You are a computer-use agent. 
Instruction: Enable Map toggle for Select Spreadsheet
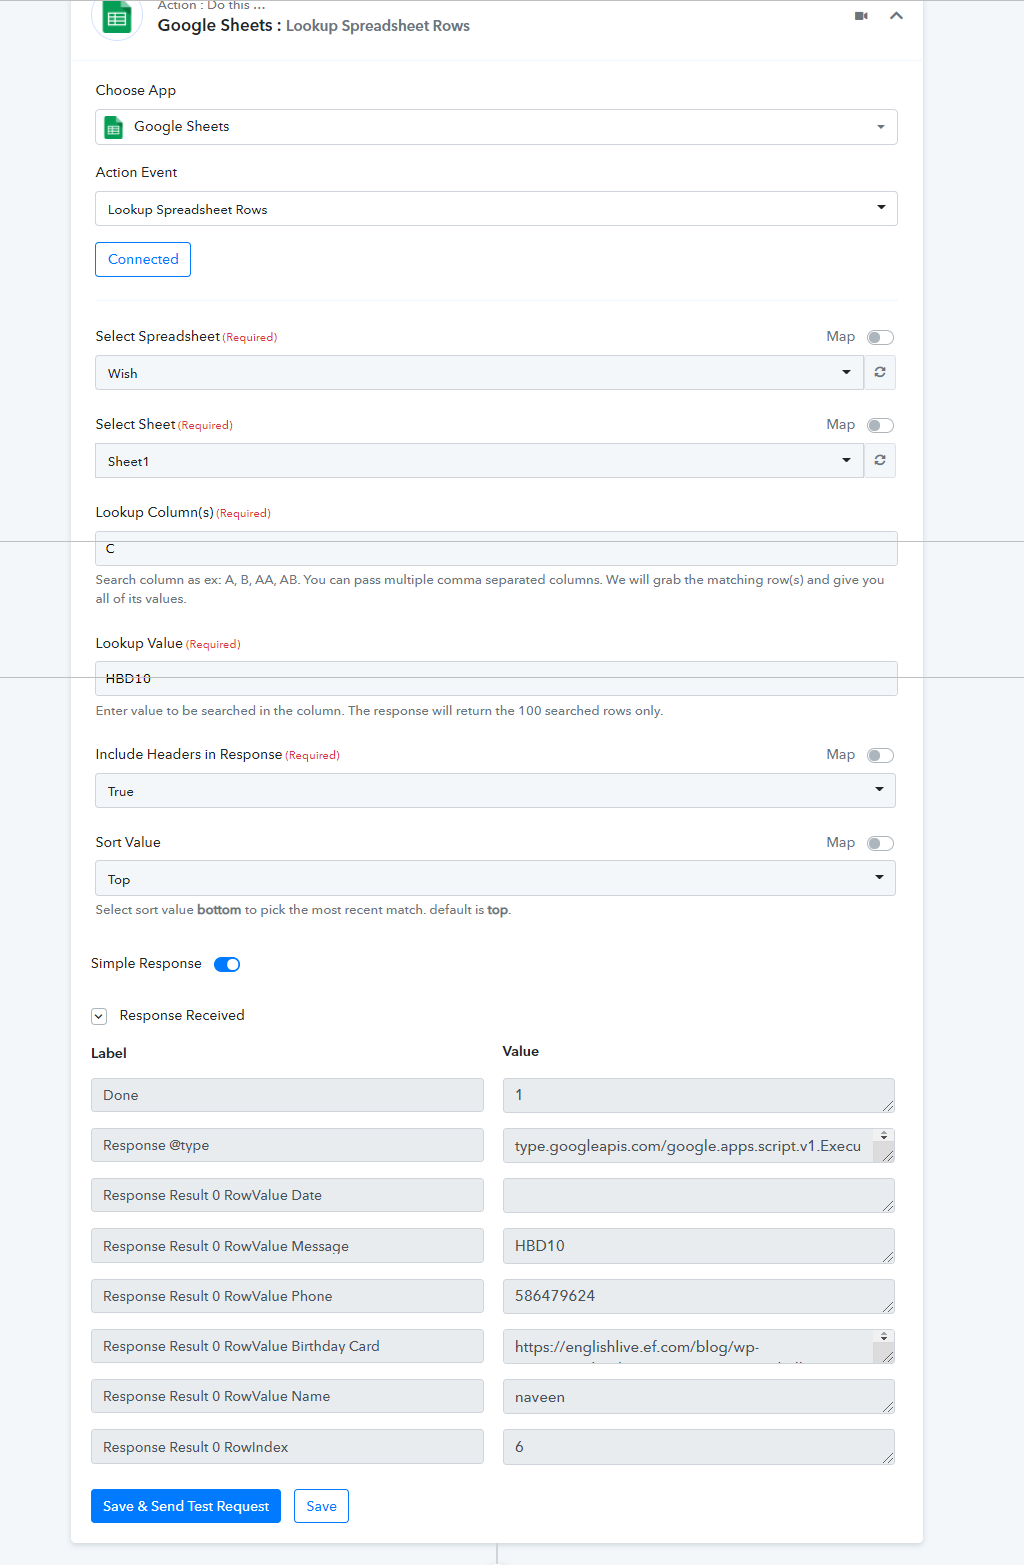(x=880, y=337)
